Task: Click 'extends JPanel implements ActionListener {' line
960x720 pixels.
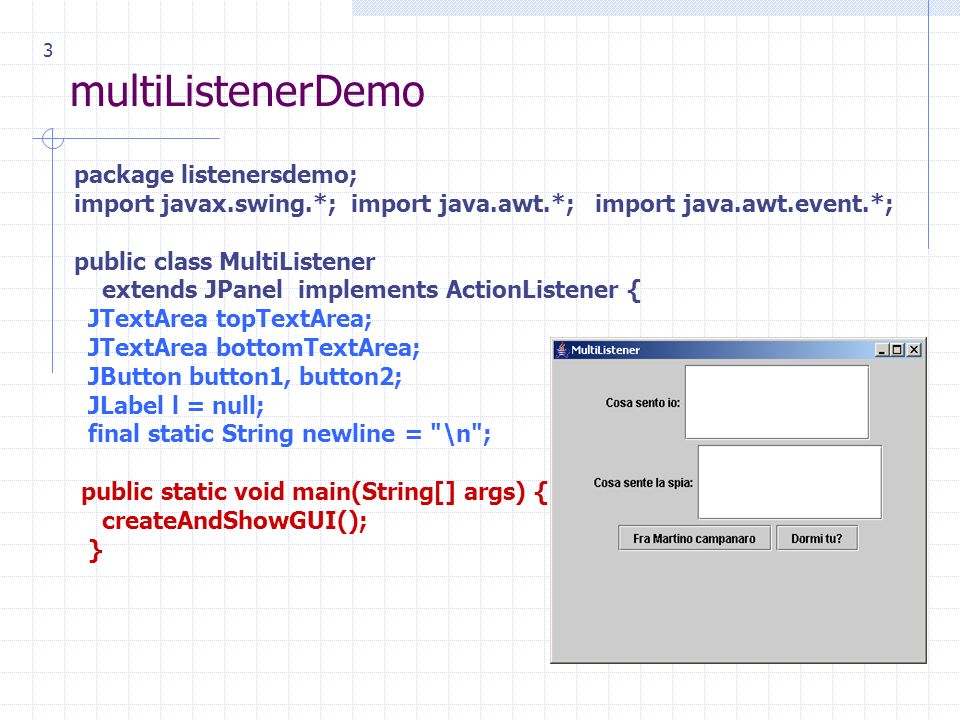Action: tap(371, 290)
